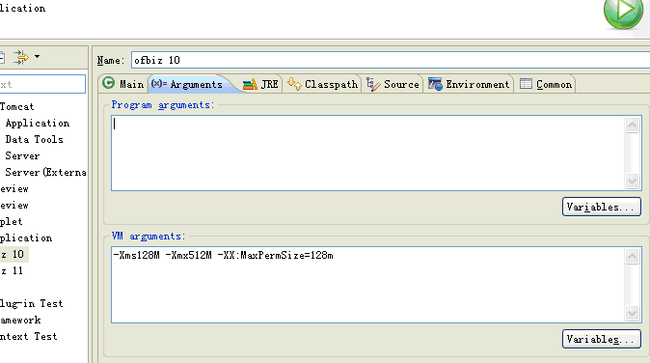
Task: Click Program arguments scrollbar up arrow
Action: coord(632,125)
